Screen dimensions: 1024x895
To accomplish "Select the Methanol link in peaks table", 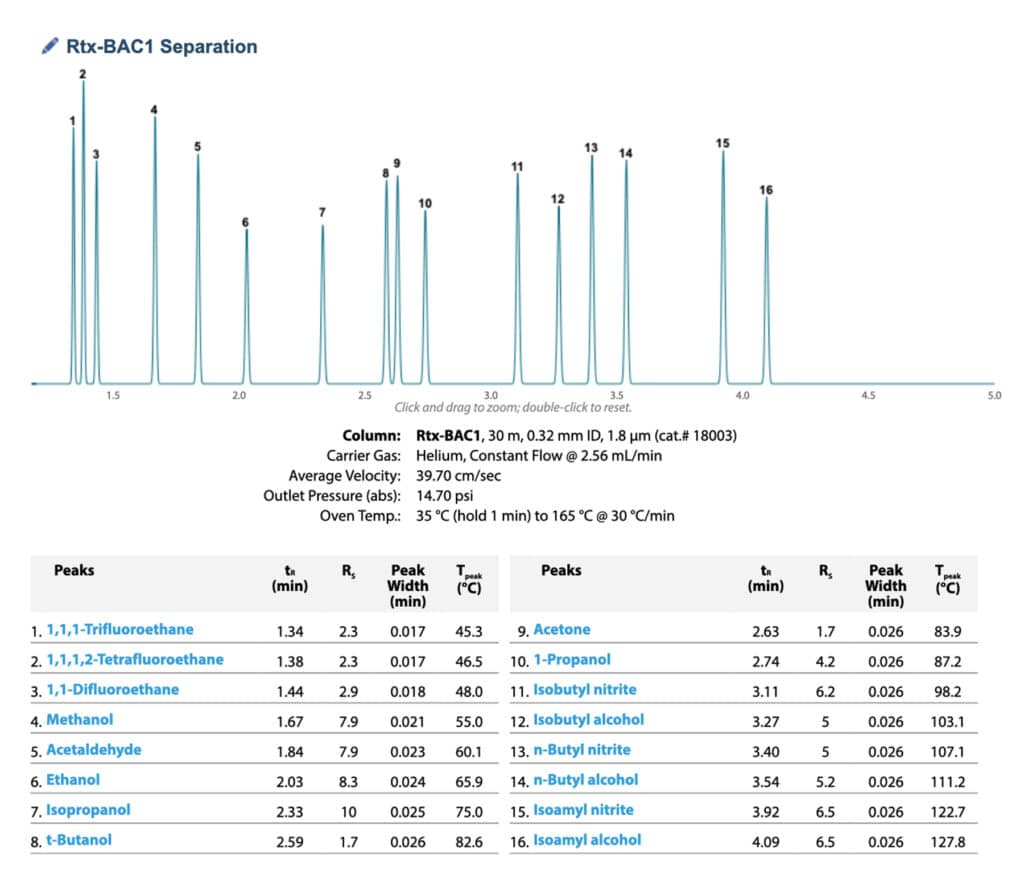I will point(80,720).
